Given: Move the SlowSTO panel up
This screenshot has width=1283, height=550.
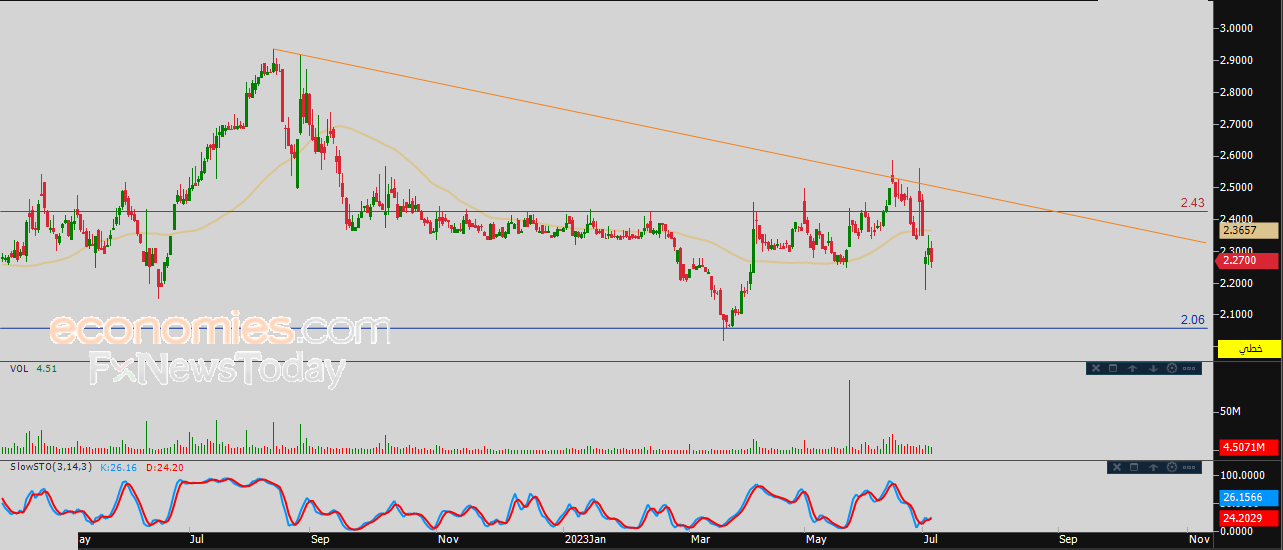Looking at the screenshot, I should [x=1153, y=467].
